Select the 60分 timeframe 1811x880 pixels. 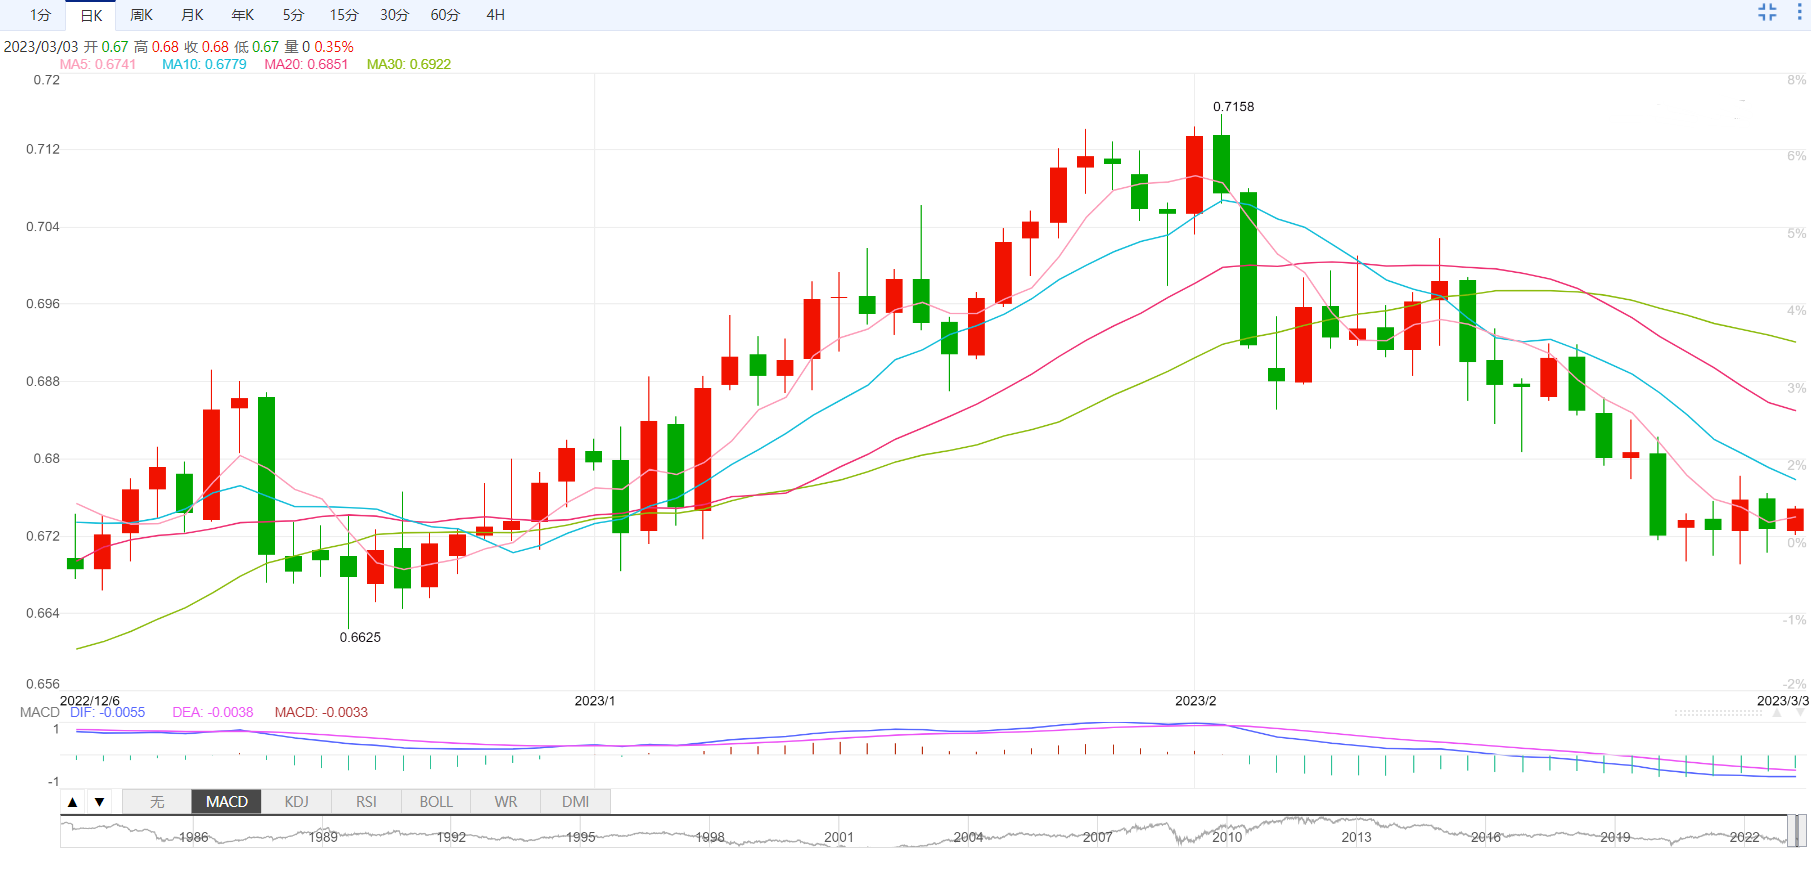pos(445,15)
